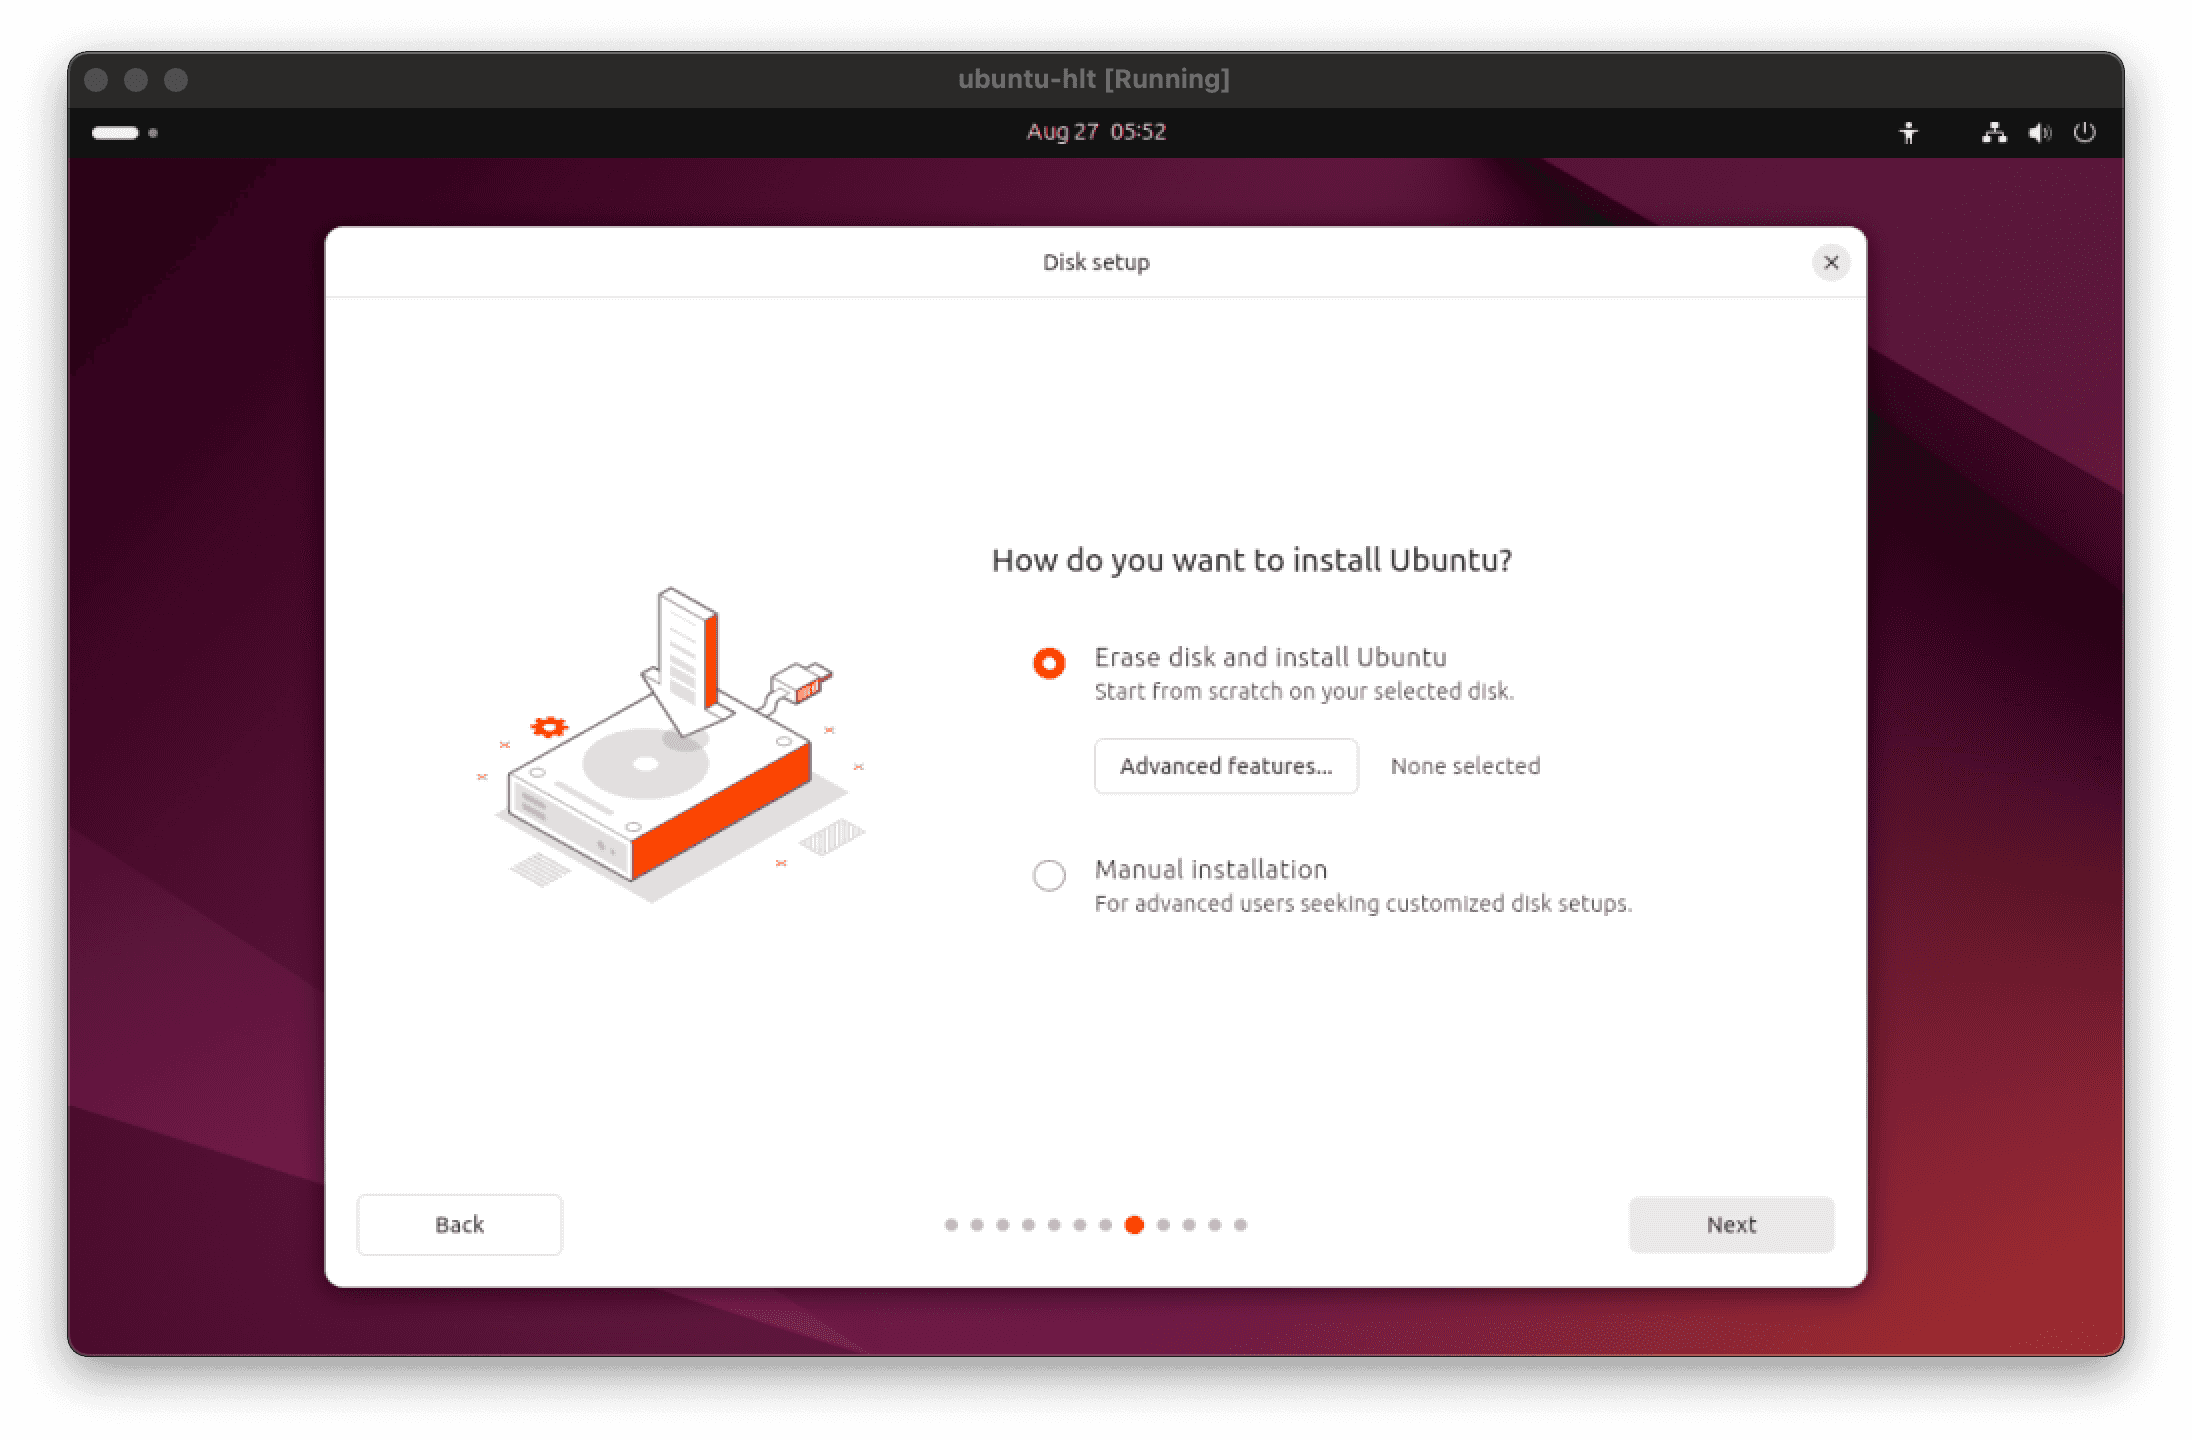Click the red VM window close button
2192x1440 pixels.
click(96, 80)
